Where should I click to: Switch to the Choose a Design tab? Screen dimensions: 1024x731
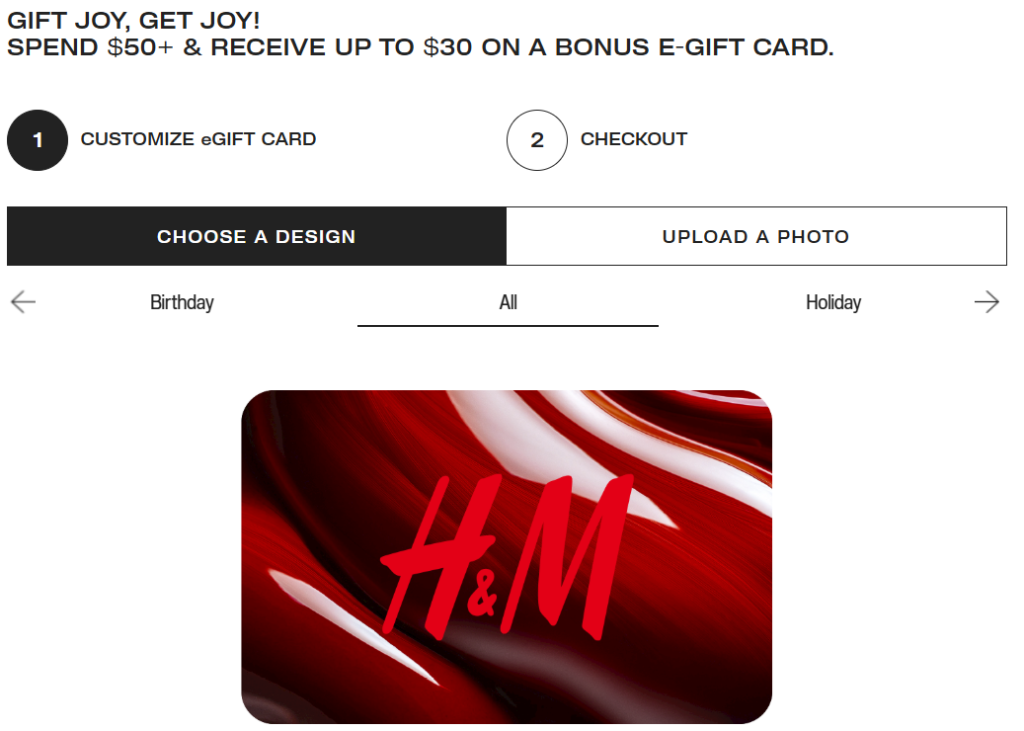tap(257, 236)
